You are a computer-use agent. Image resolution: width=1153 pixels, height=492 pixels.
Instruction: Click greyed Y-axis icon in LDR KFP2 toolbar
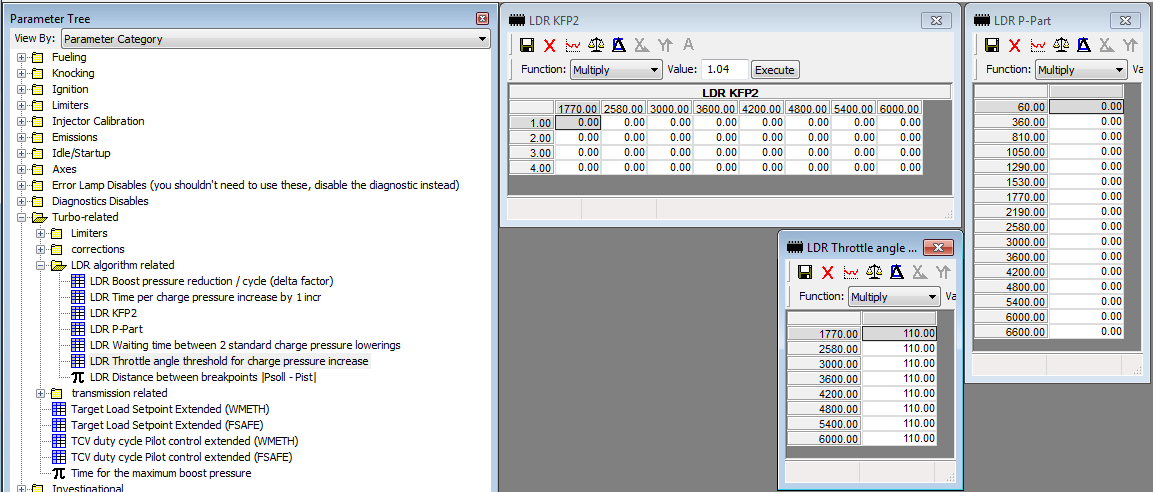point(665,46)
